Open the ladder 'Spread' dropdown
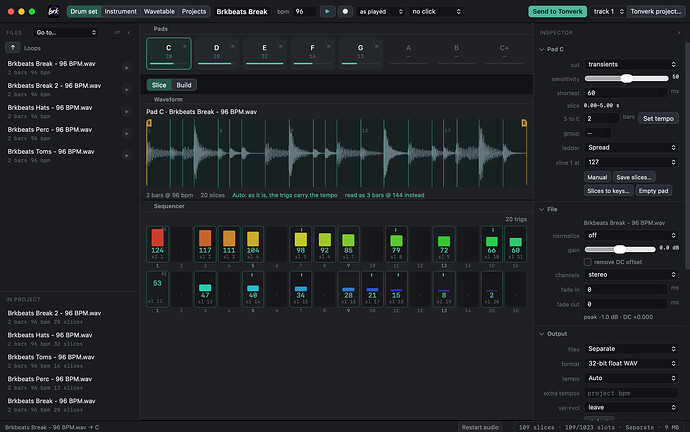The height and width of the screenshot is (432, 690). (631, 147)
